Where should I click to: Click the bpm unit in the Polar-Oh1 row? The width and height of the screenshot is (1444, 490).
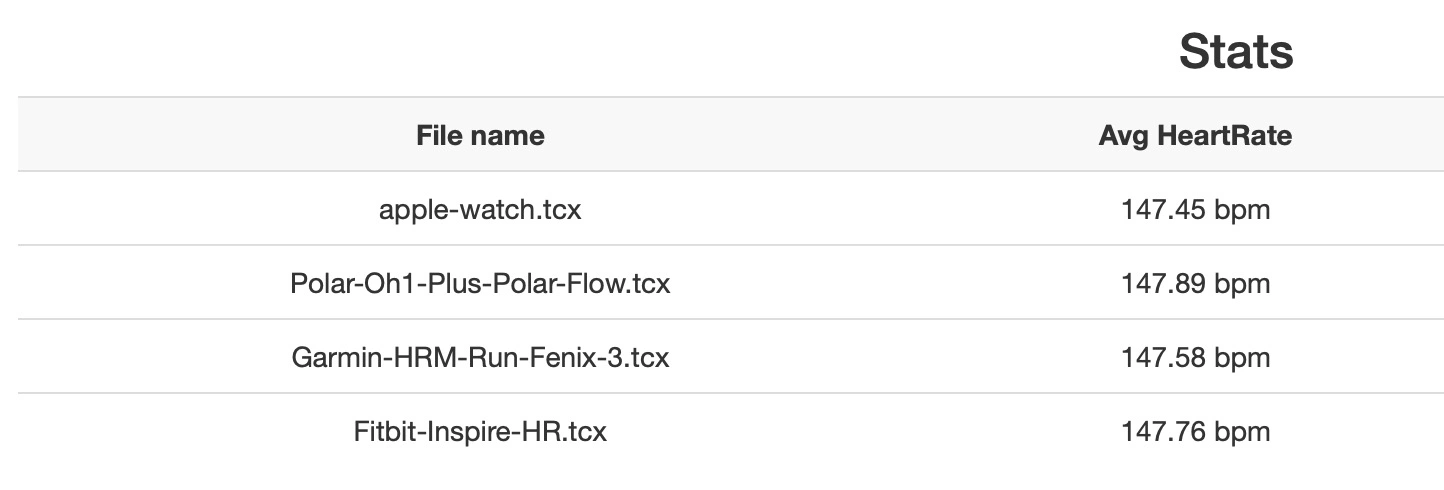click(x=1243, y=285)
